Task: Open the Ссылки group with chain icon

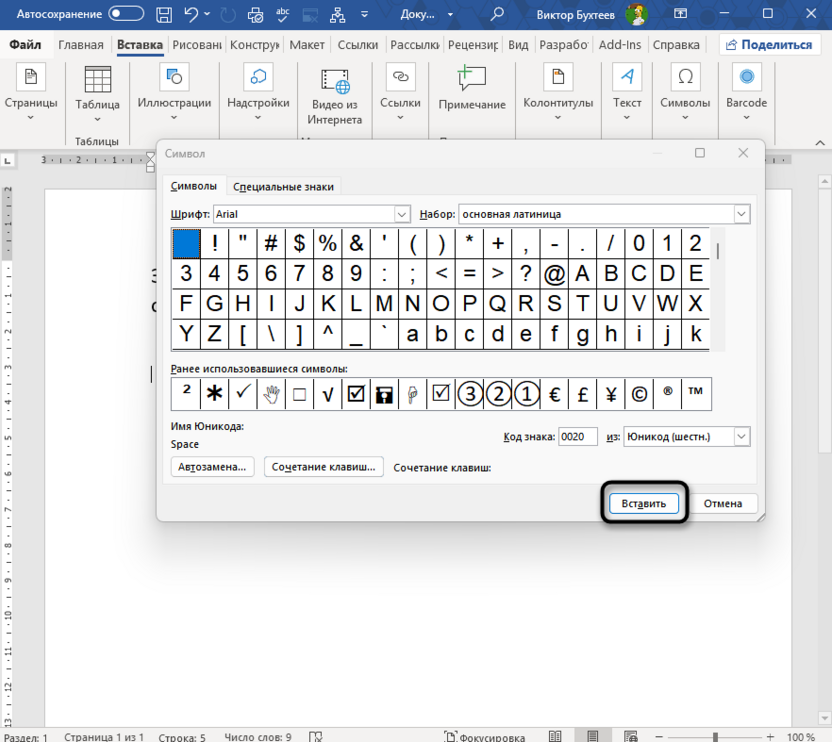Action: 400,92
